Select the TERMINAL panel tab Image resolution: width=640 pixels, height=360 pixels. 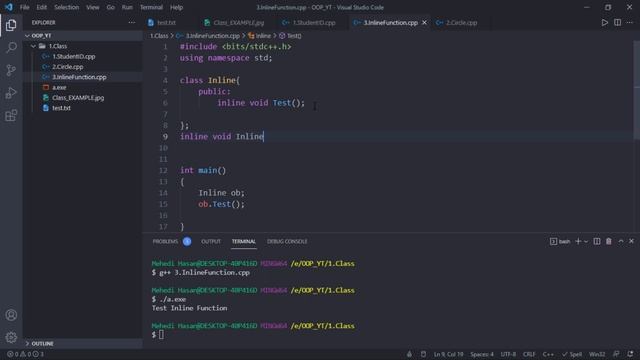pos(244,241)
